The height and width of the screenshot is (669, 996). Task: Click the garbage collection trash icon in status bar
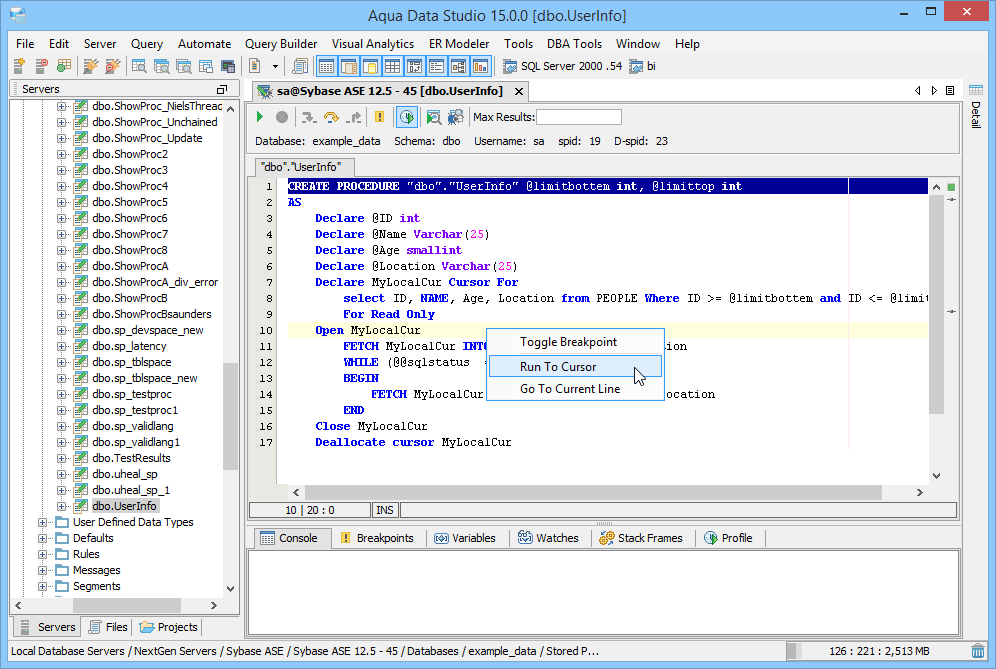pos(978,651)
